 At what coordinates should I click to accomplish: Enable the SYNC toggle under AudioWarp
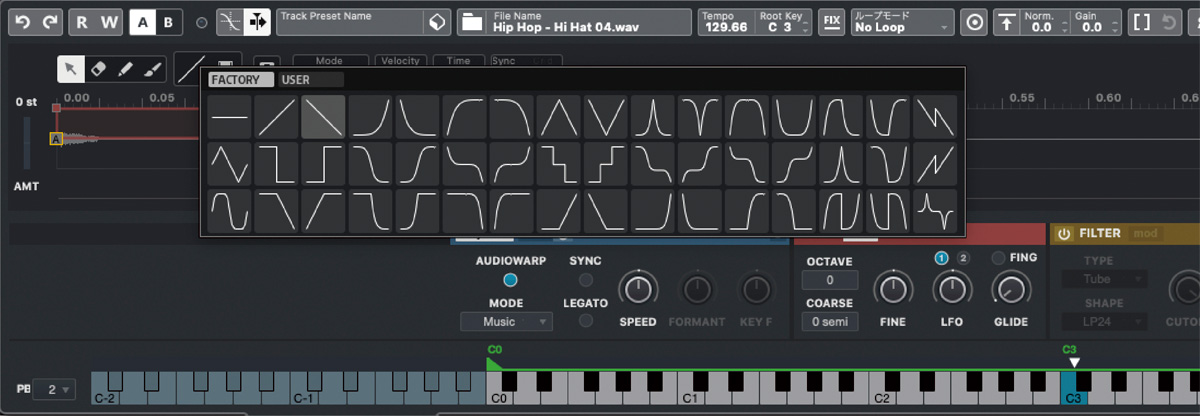point(586,280)
